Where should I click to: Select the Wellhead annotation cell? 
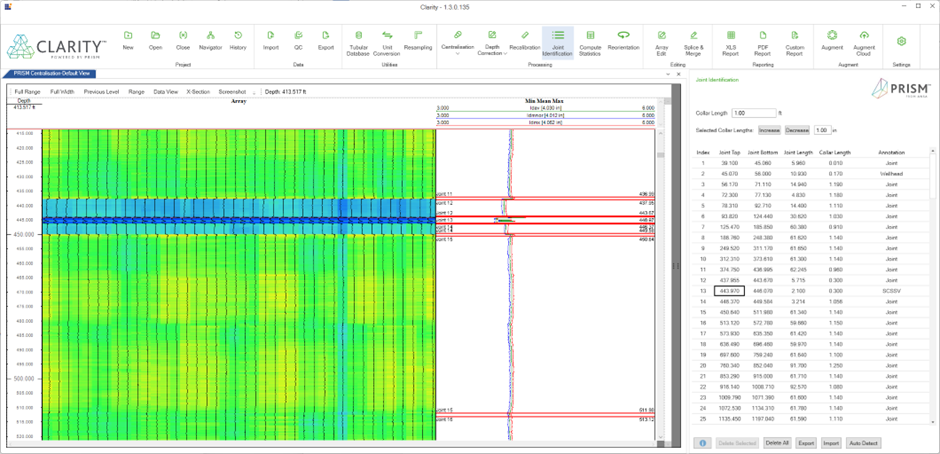click(x=892, y=173)
